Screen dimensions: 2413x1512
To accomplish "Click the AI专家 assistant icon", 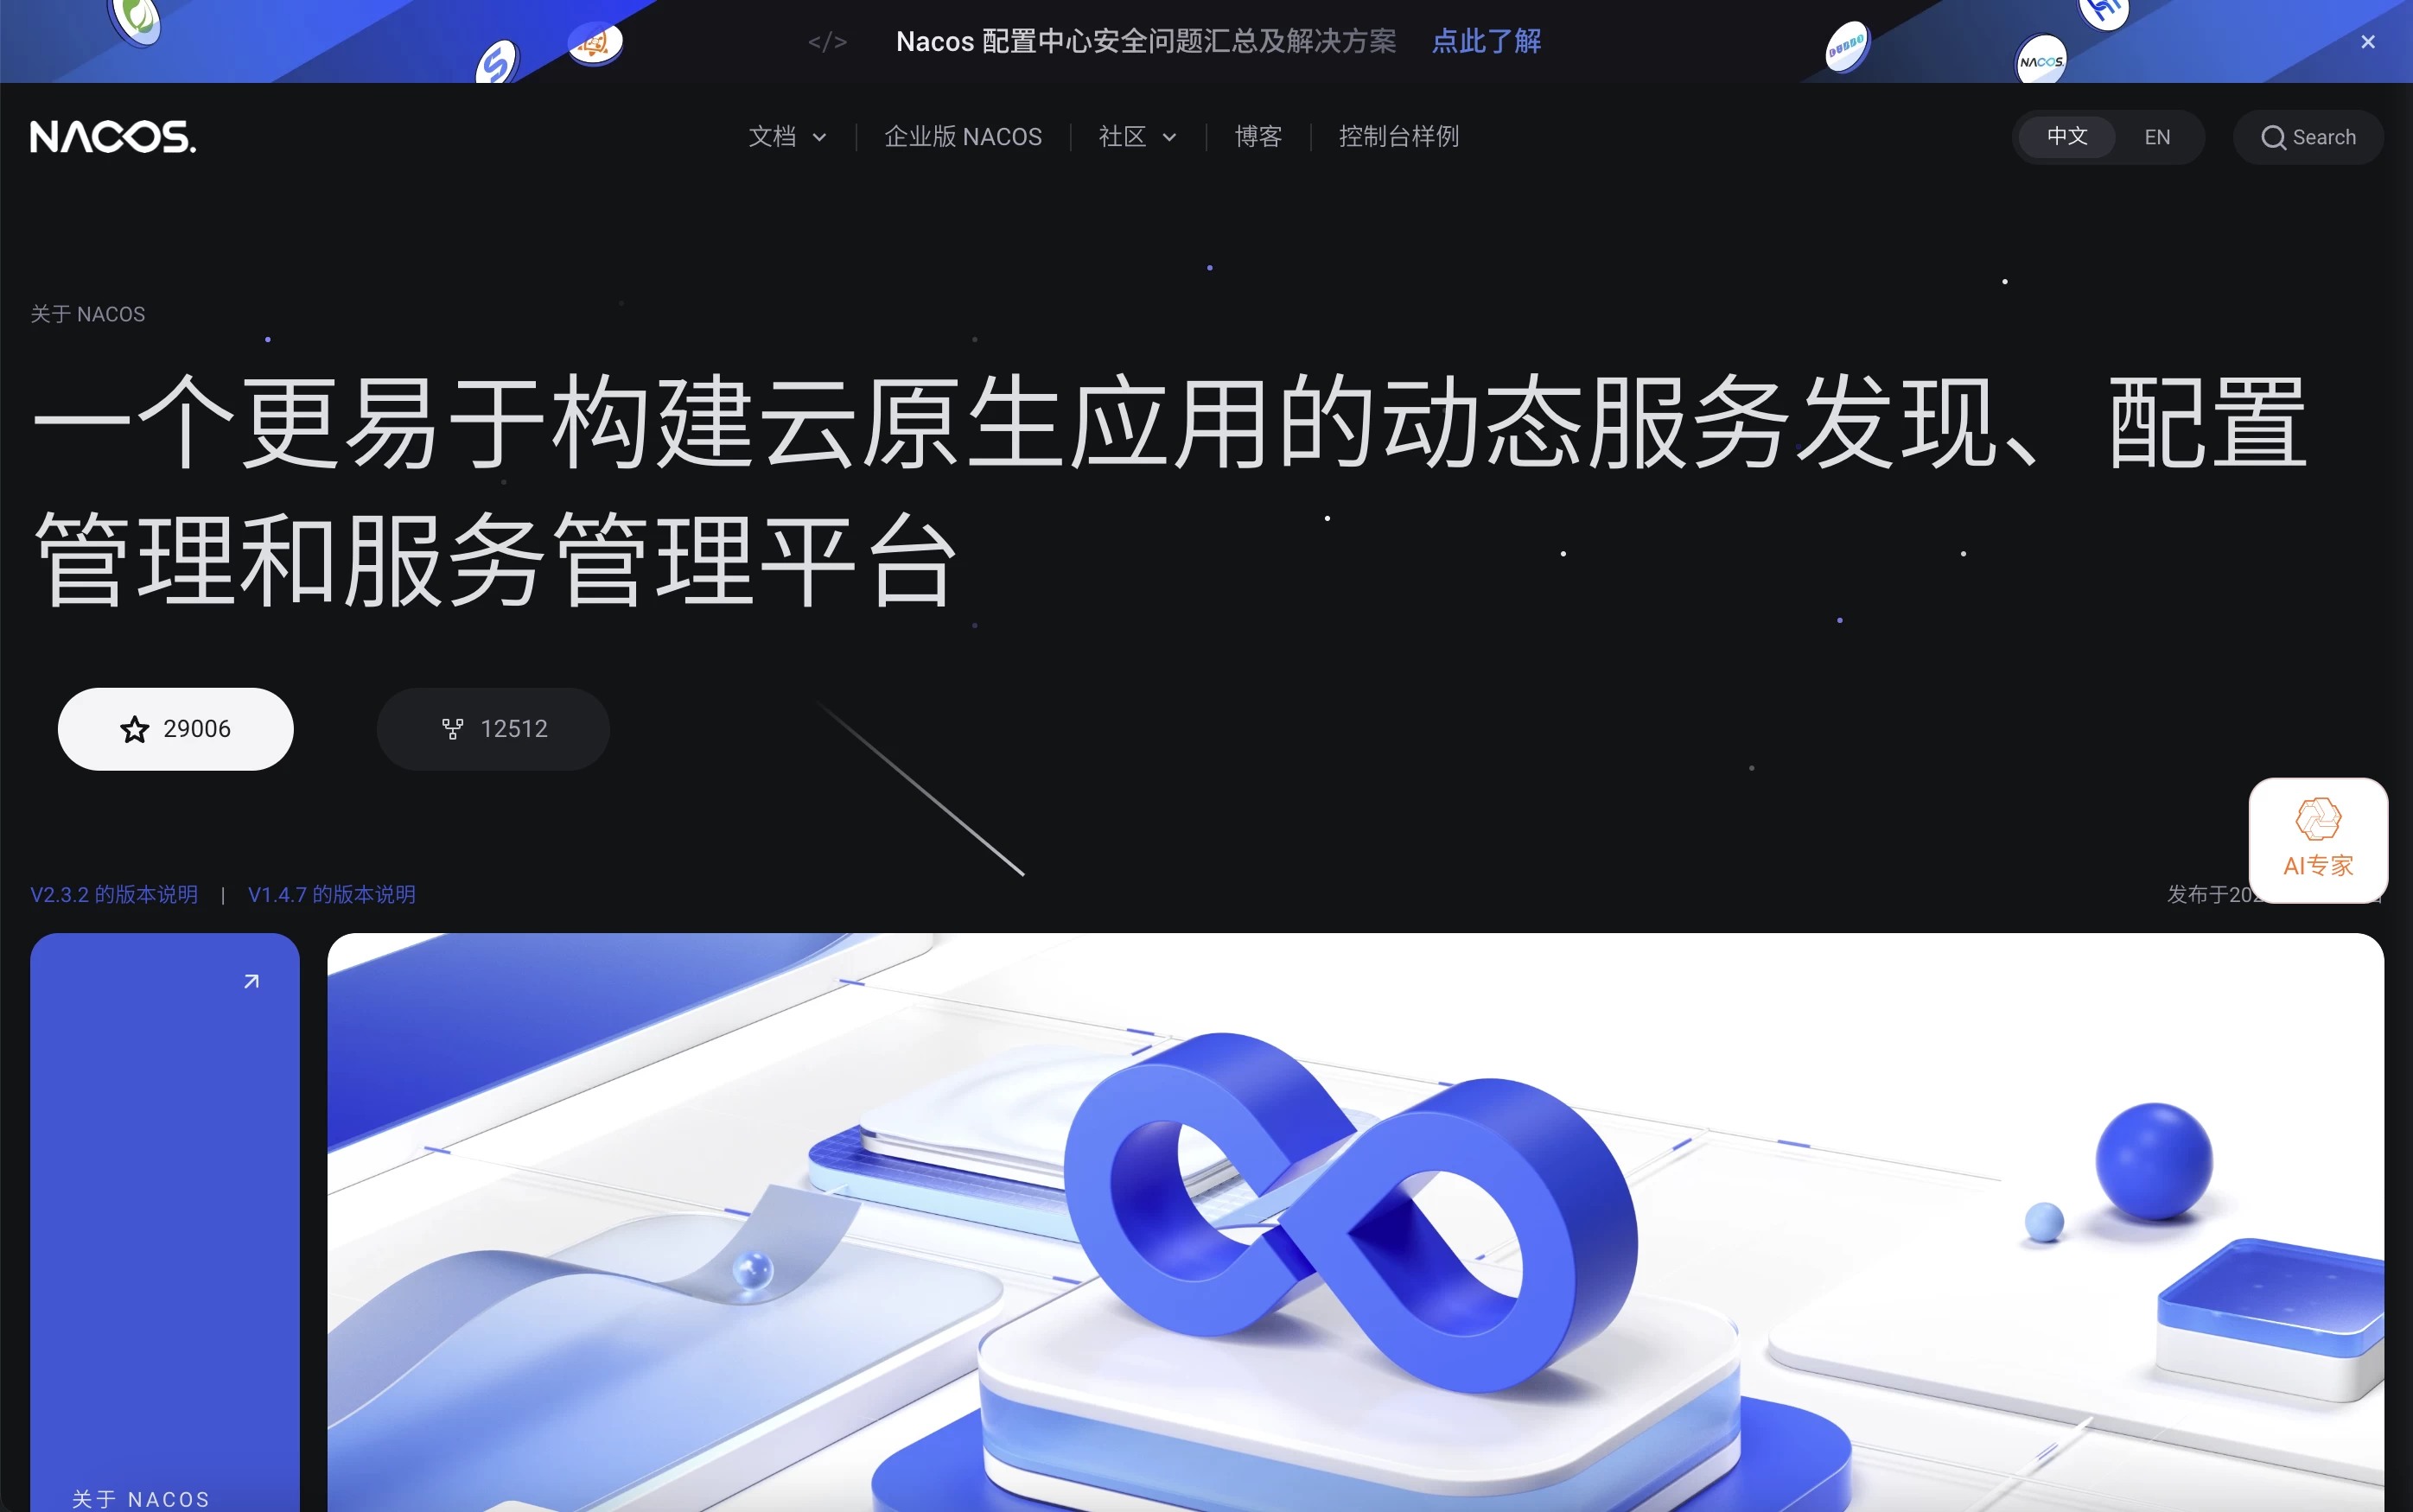I will [2314, 840].
